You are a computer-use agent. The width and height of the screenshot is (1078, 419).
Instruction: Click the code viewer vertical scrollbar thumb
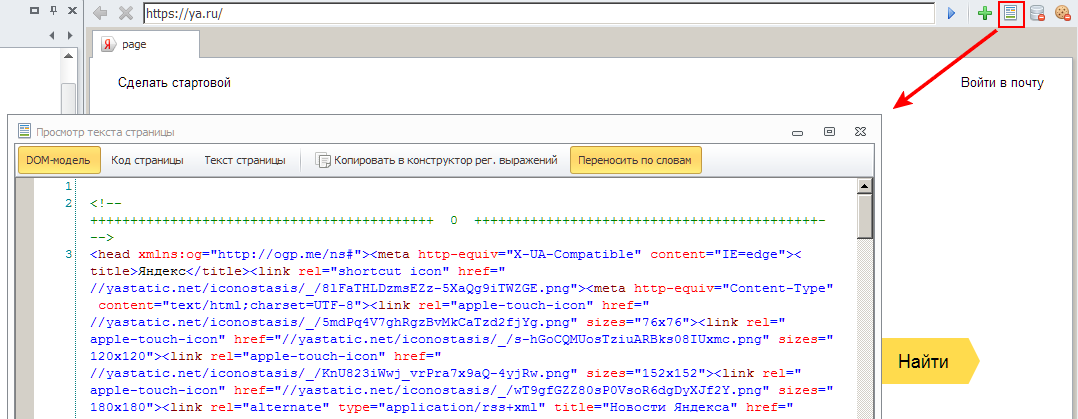[864, 217]
